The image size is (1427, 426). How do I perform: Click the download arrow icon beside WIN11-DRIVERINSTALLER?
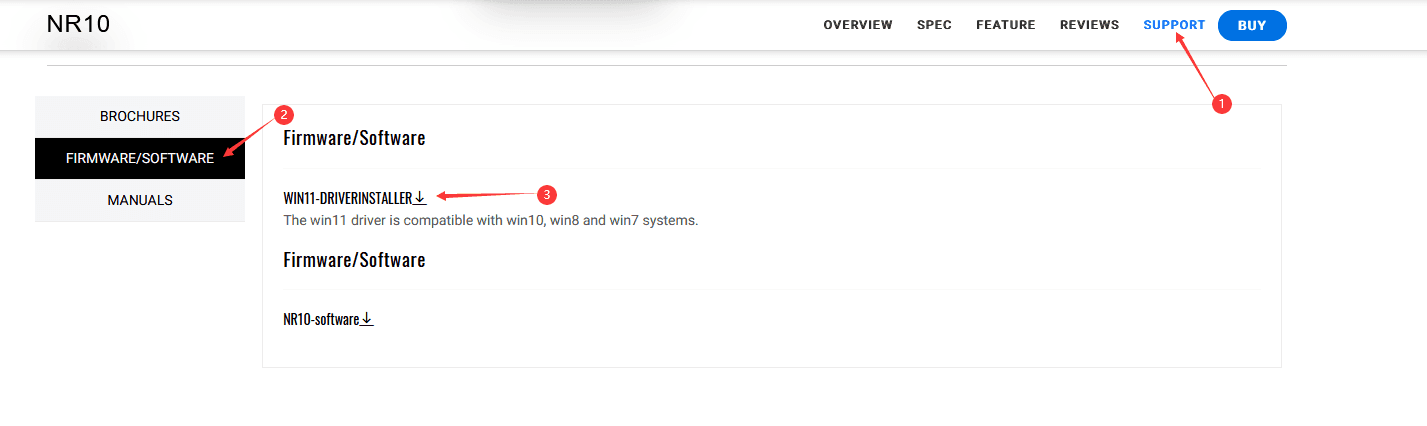coord(420,197)
